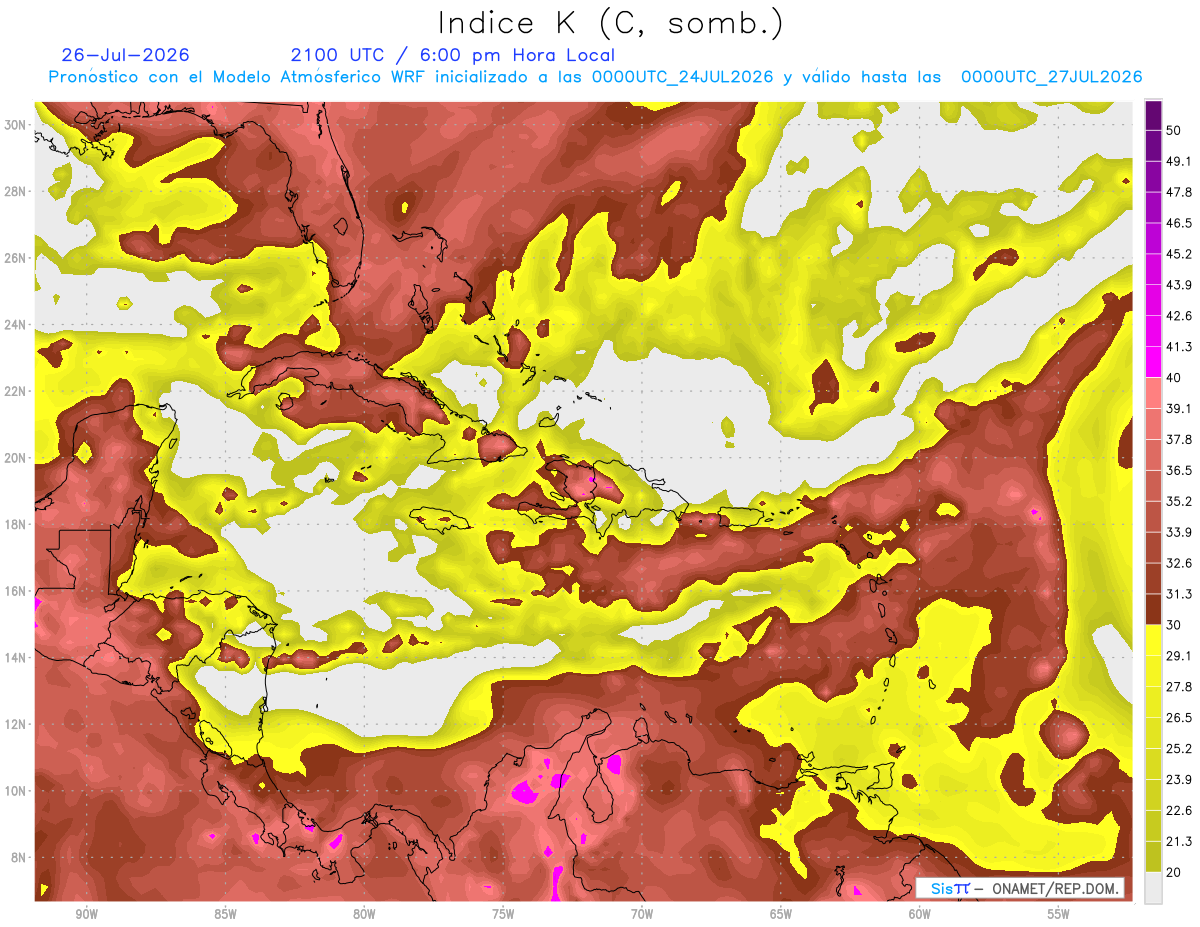Click the "2100 UTC / 6:00 pm Hora Local" text
The image size is (1200, 927).
453,55
